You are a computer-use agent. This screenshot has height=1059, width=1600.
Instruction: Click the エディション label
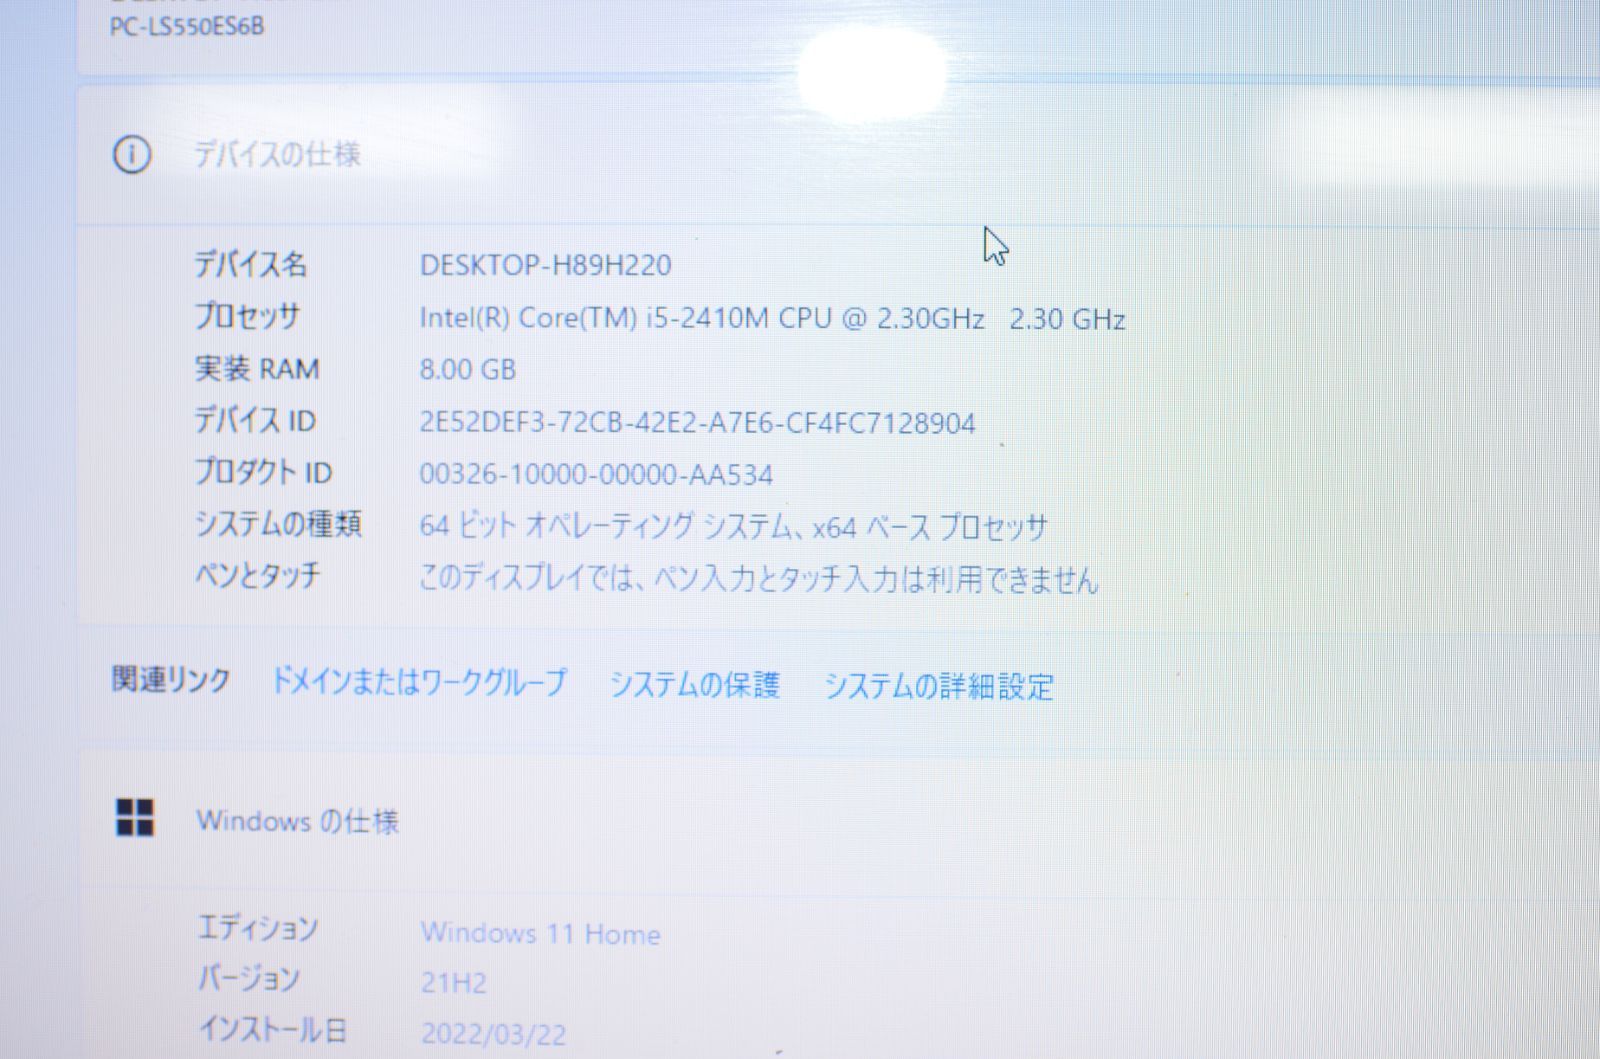[x=258, y=928]
